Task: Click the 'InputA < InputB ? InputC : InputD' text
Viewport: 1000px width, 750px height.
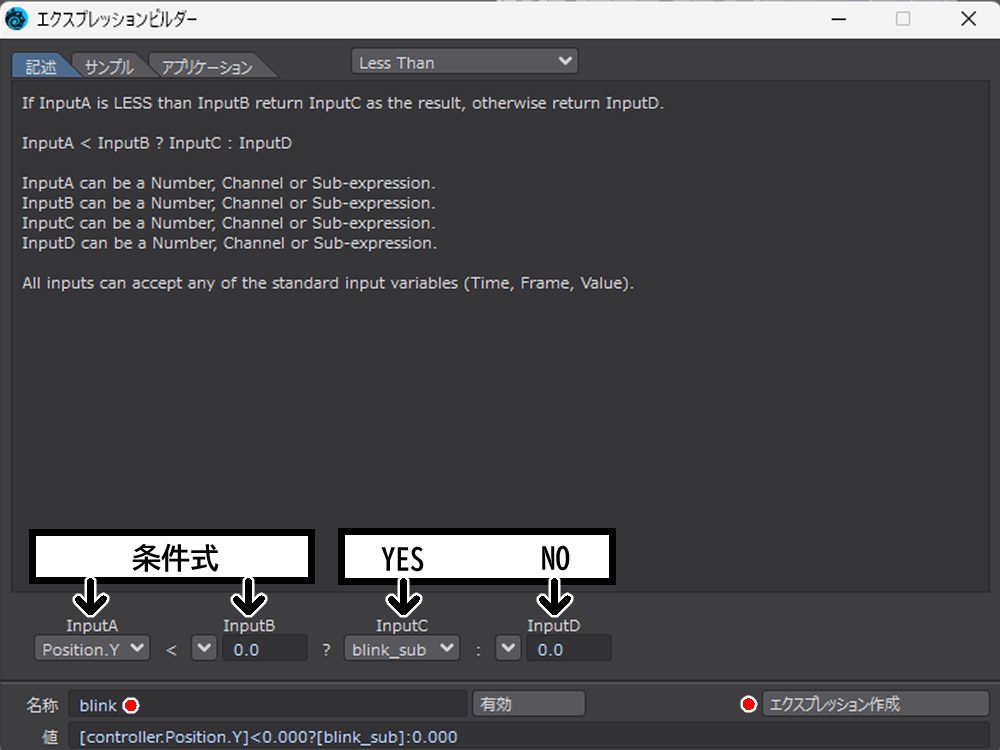Action: click(x=157, y=143)
